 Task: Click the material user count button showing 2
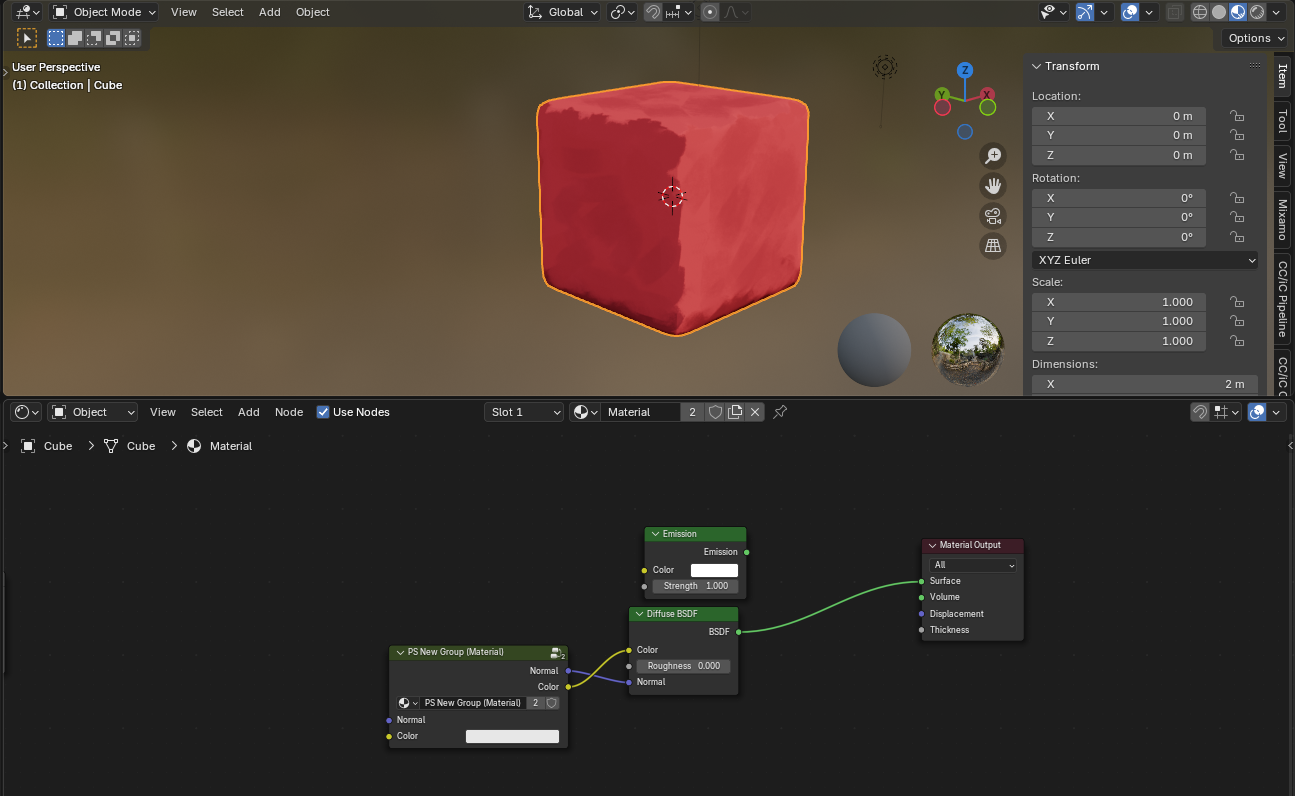pyautogui.click(x=692, y=412)
